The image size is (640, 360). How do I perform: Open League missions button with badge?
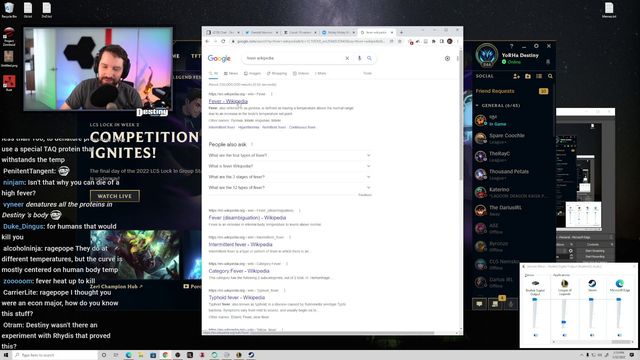(x=495, y=304)
